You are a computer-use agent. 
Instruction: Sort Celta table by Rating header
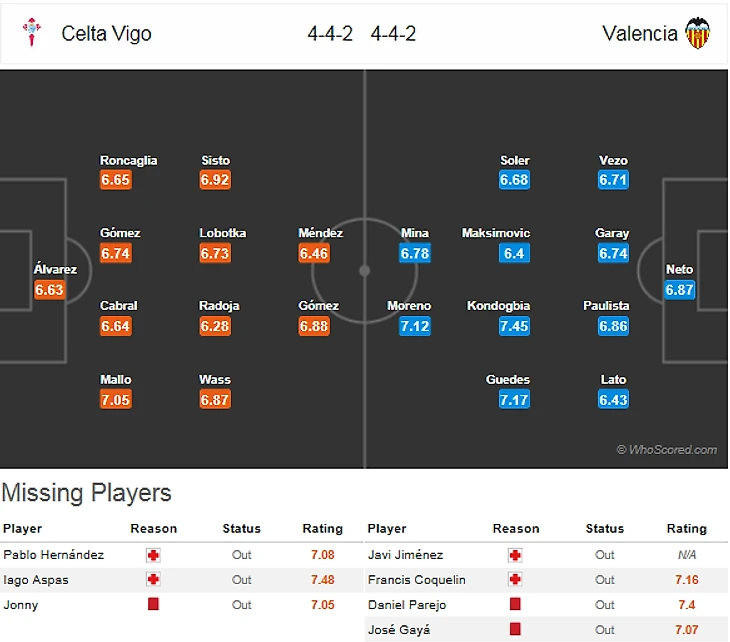click(x=323, y=528)
